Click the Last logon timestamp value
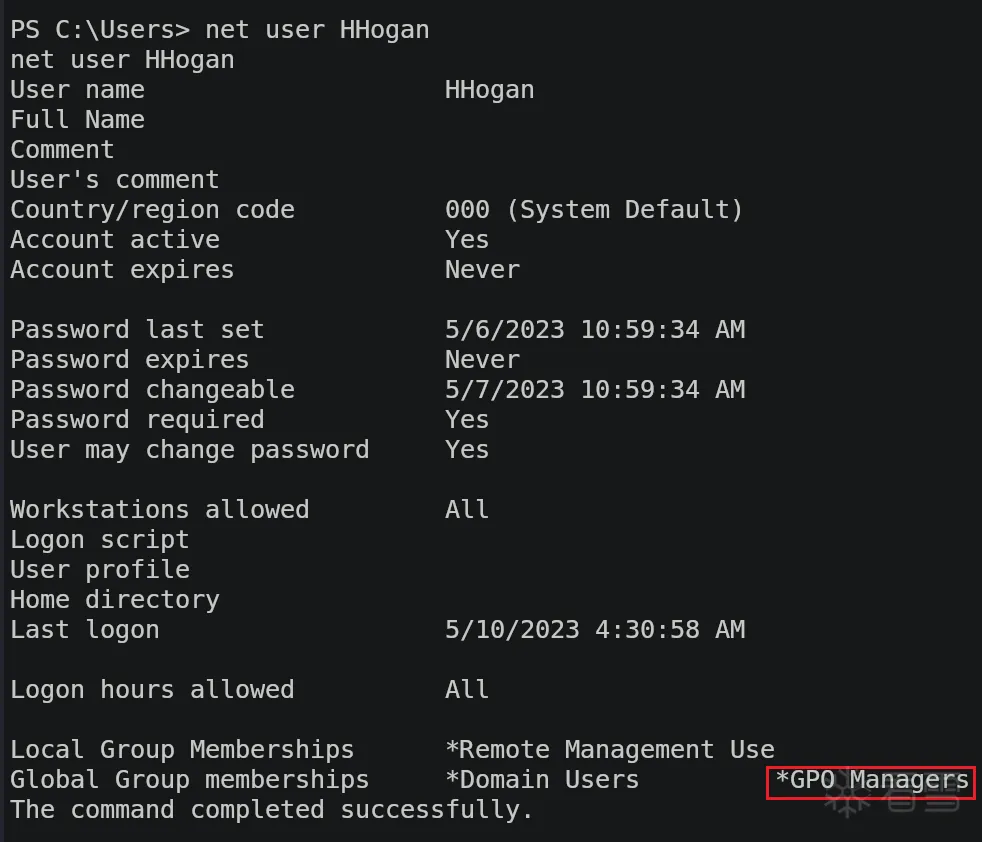982x842 pixels. coord(594,630)
